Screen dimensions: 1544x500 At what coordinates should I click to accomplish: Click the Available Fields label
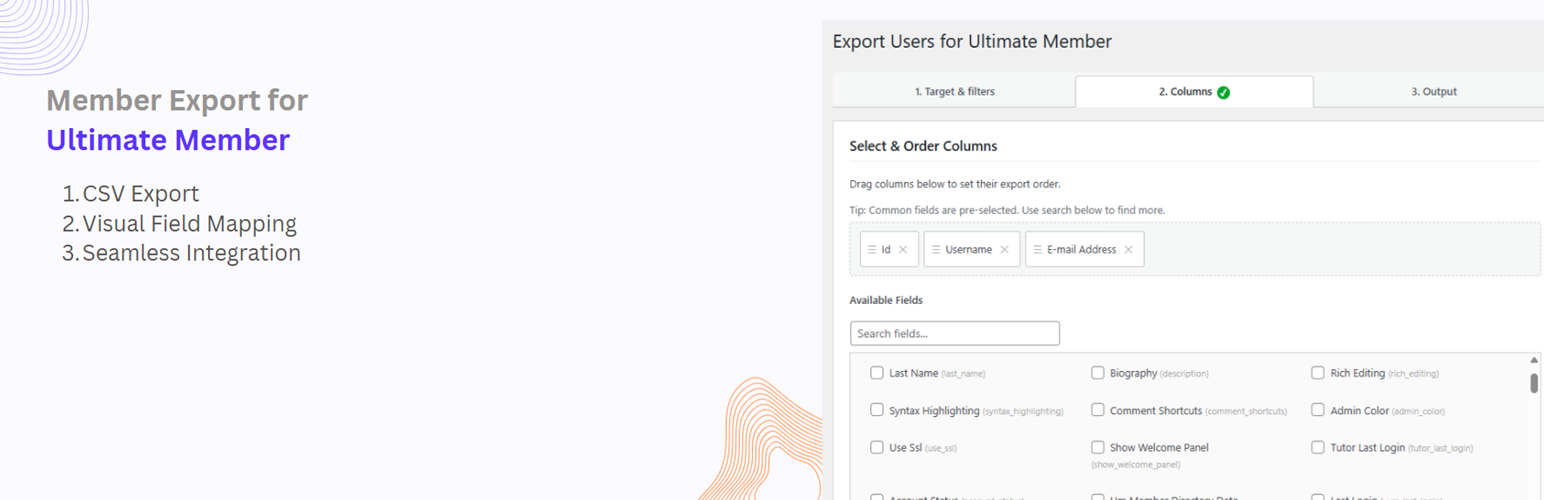click(x=886, y=300)
